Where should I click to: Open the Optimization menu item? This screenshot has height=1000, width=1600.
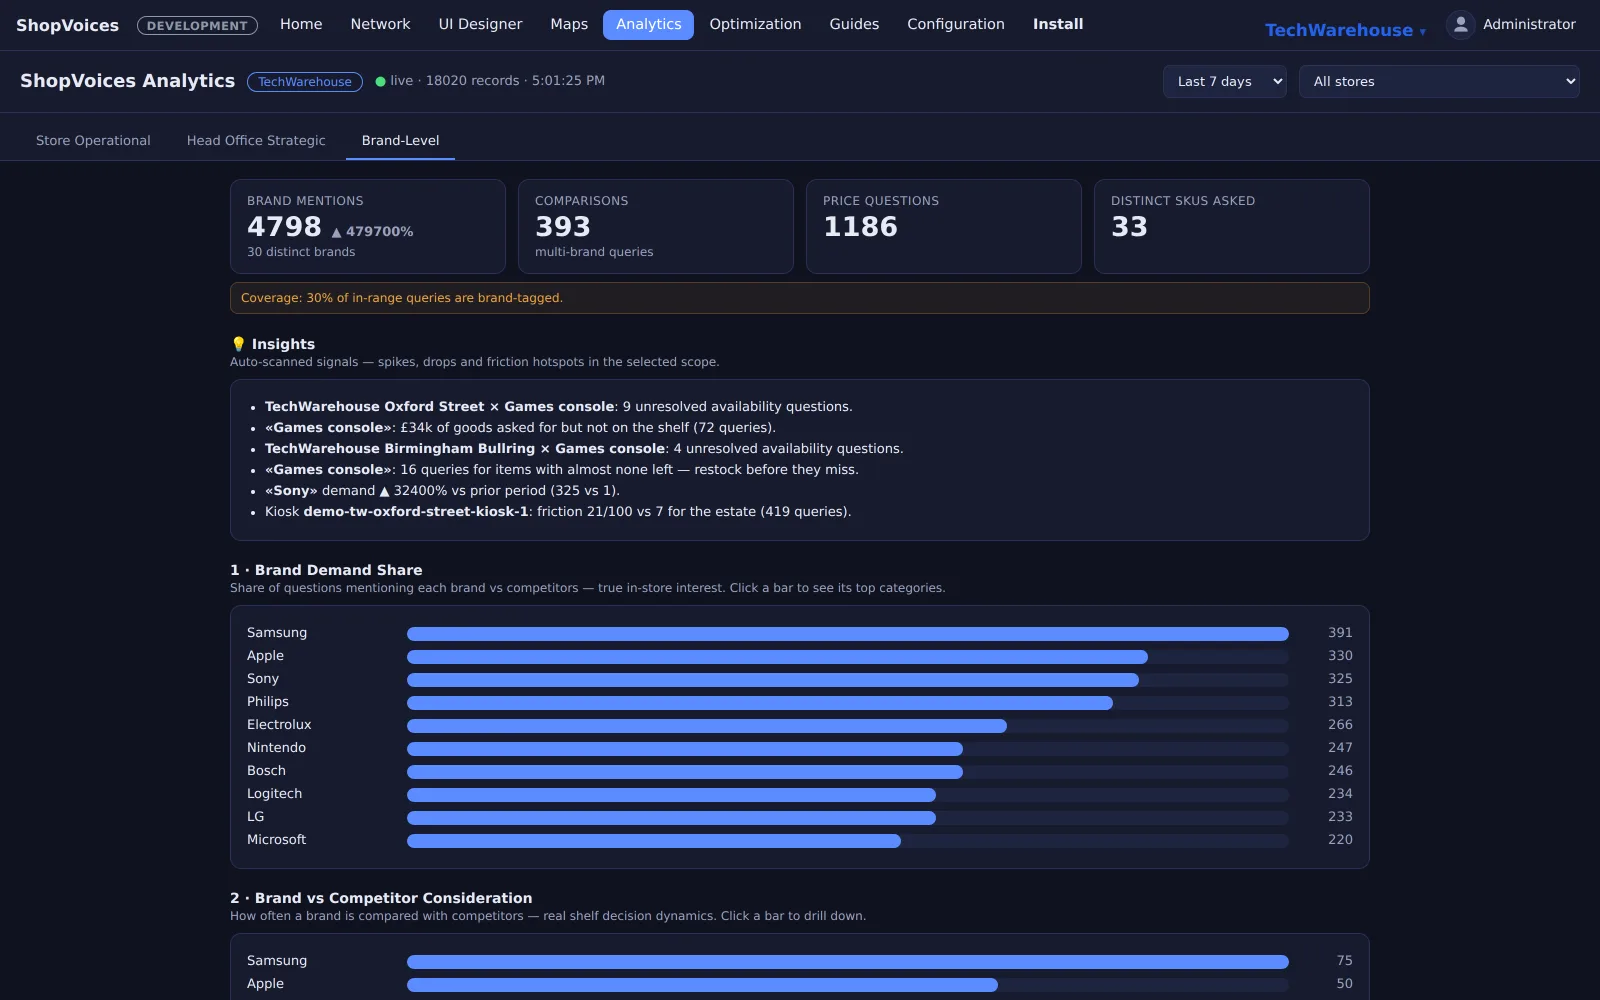[x=755, y=24]
